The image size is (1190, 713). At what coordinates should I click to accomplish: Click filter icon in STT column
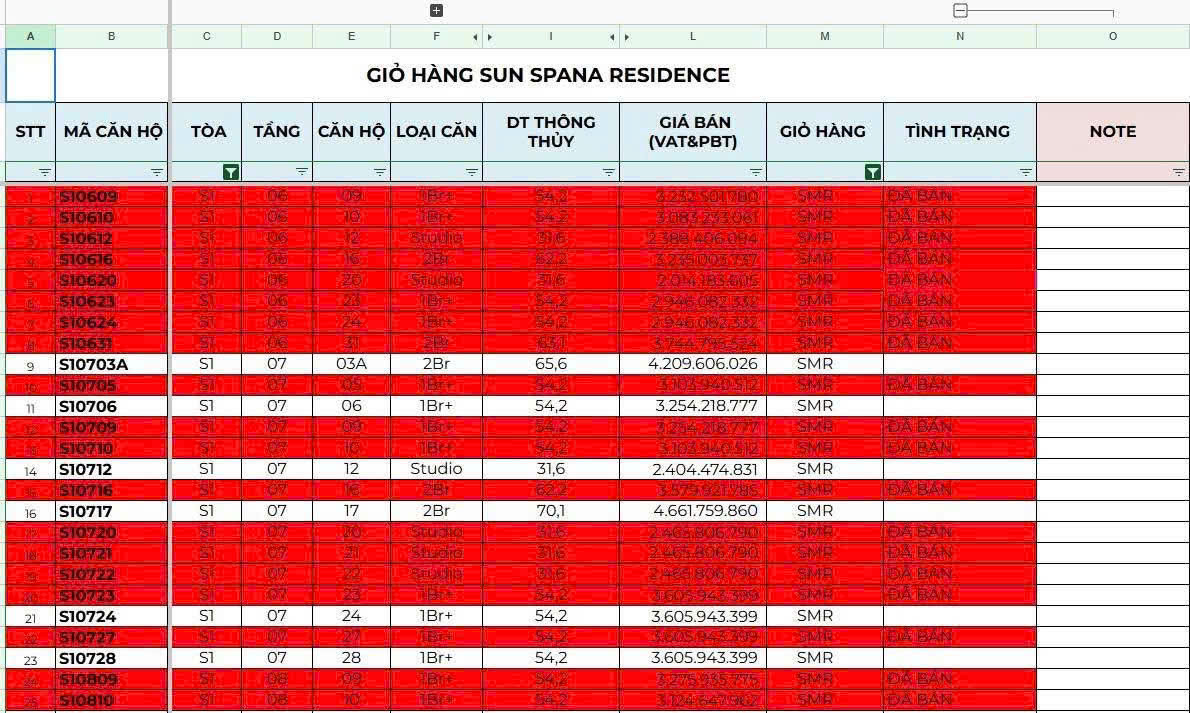(x=46, y=172)
